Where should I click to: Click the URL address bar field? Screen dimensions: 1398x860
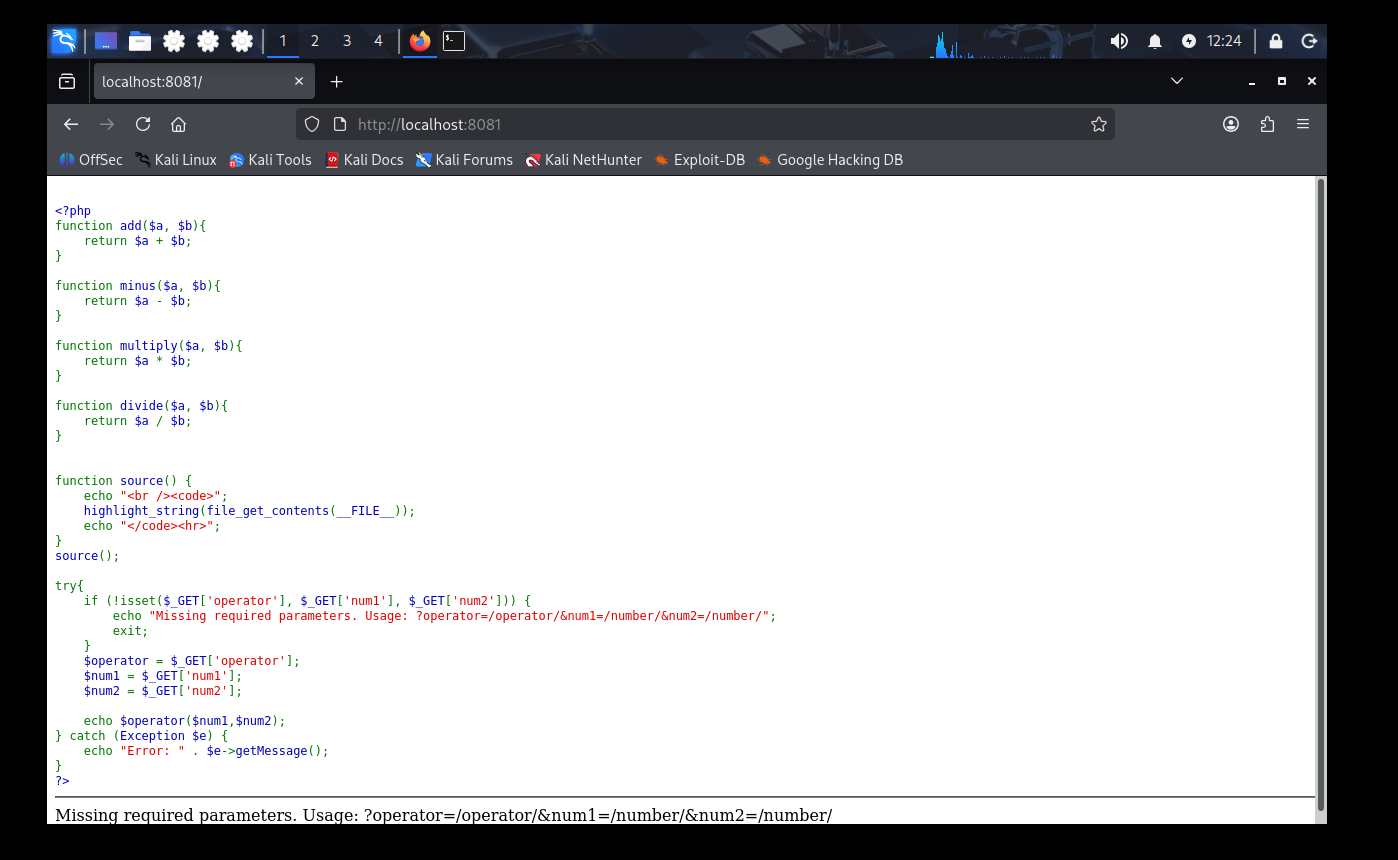[700, 124]
